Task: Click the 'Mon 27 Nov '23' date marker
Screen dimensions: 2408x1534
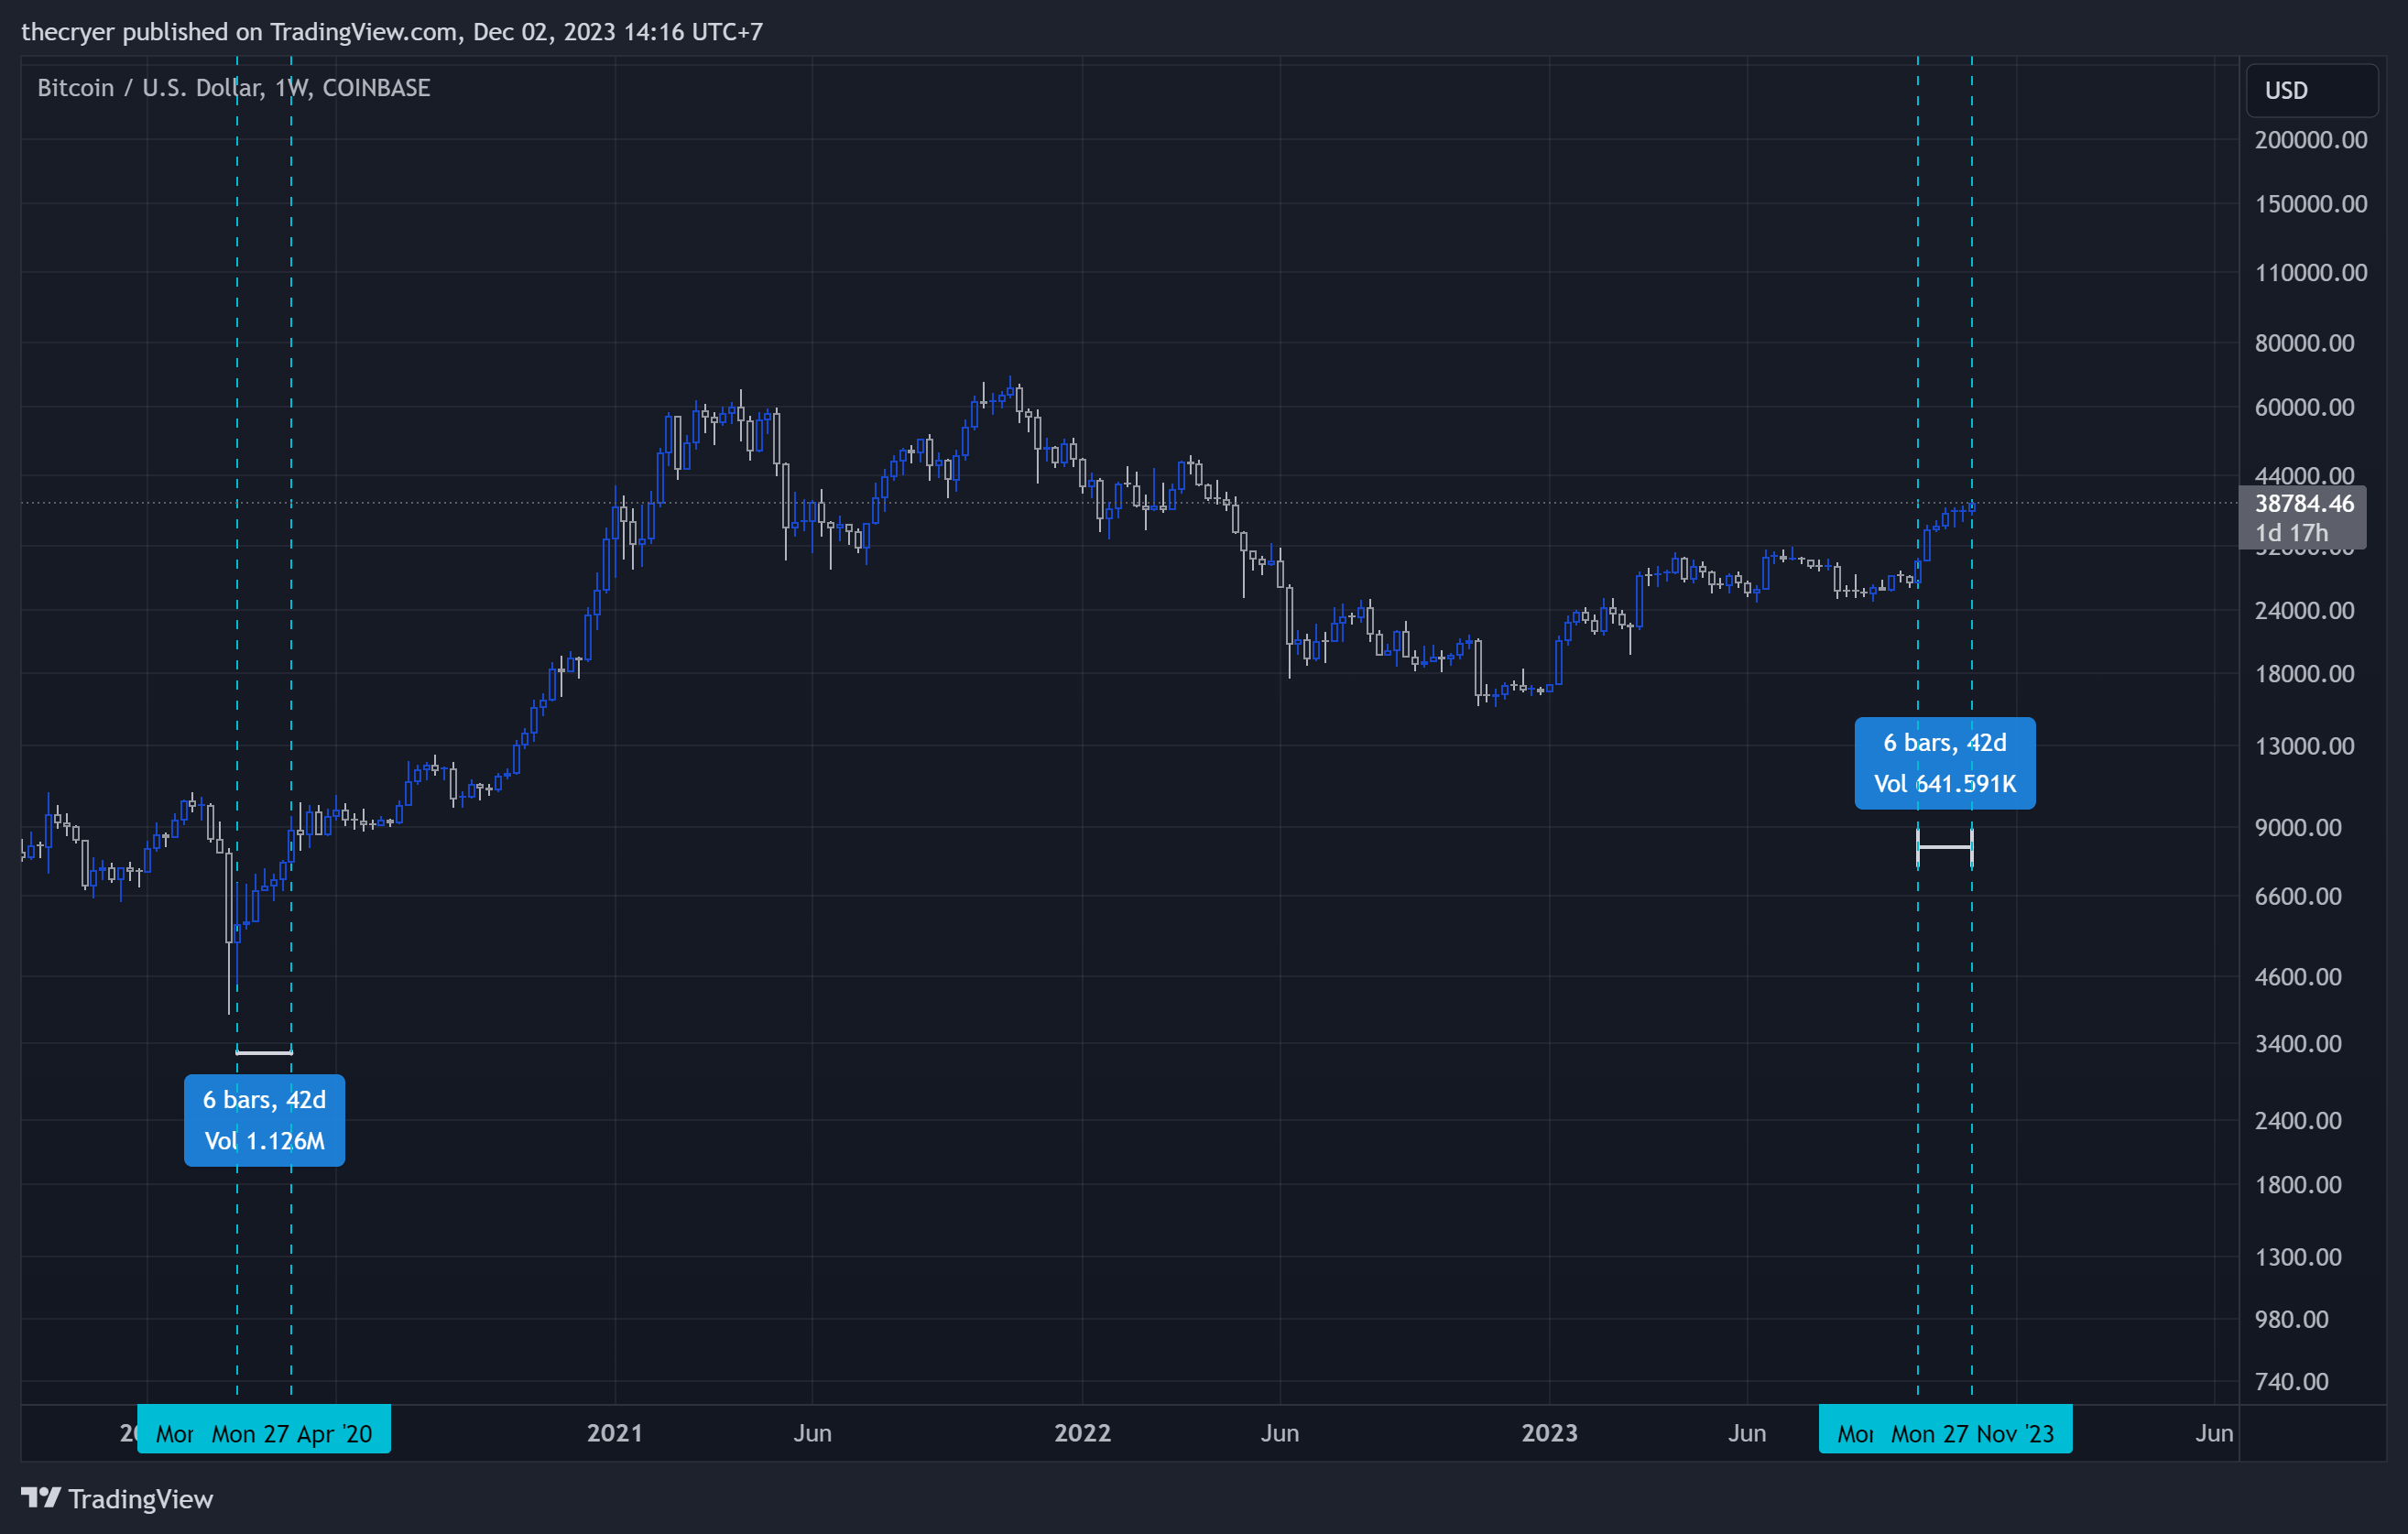Action: [x=1971, y=1433]
